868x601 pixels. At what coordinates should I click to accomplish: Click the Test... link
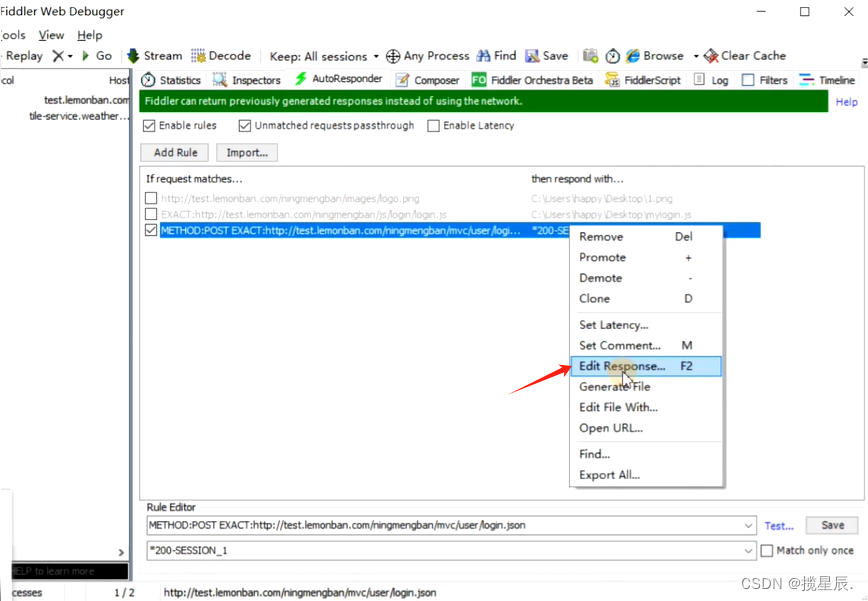click(779, 526)
